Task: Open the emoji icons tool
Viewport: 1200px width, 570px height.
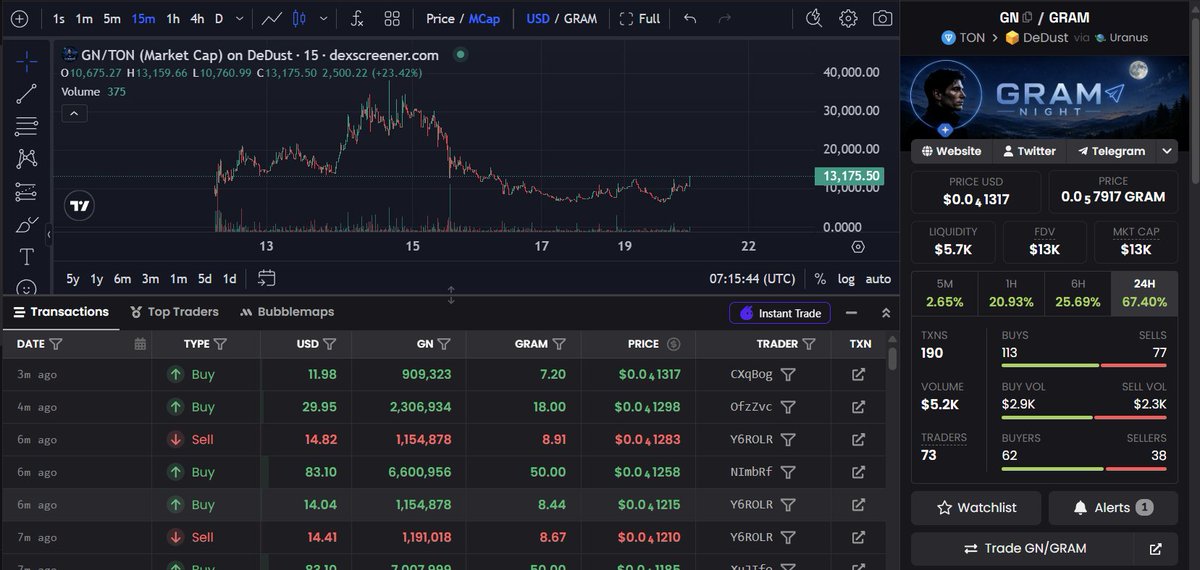Action: click(27, 288)
